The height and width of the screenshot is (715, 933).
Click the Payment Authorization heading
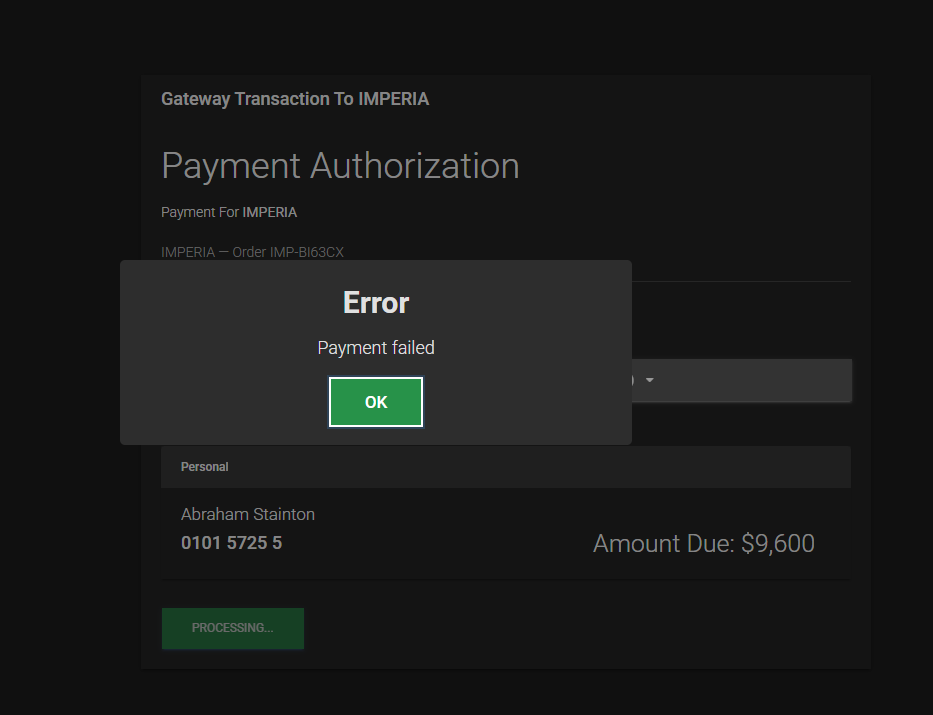pos(340,165)
